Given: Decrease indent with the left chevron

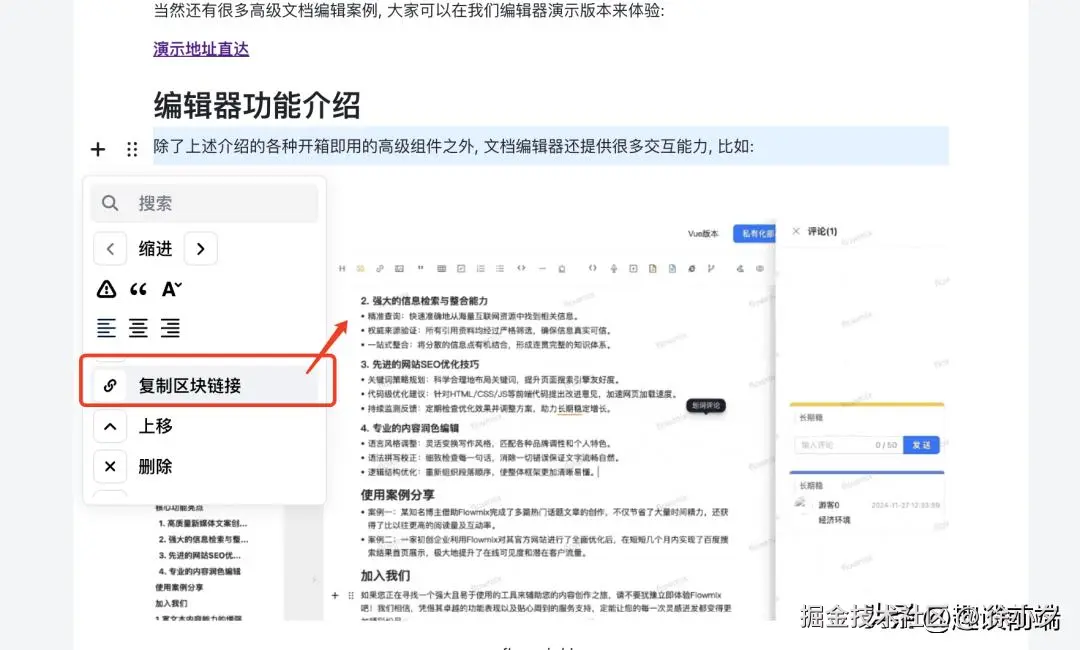Looking at the screenshot, I should [110, 249].
